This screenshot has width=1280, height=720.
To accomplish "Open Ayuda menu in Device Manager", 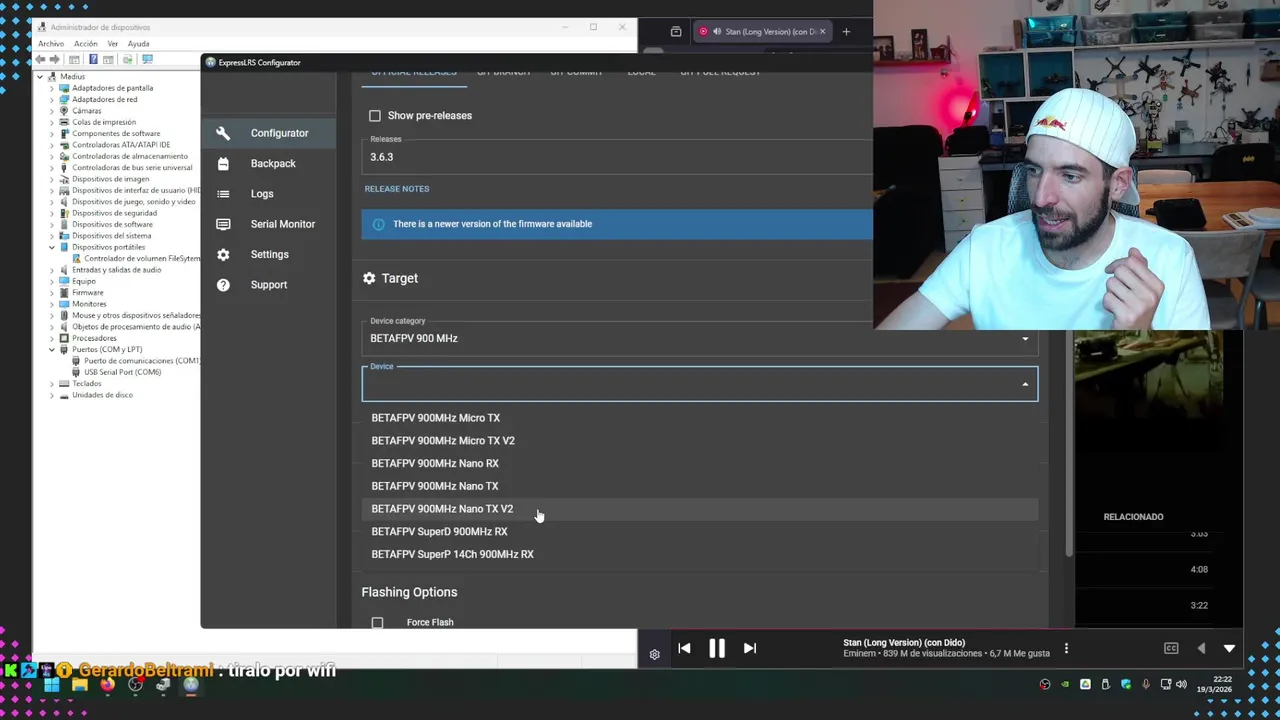I will [139, 44].
